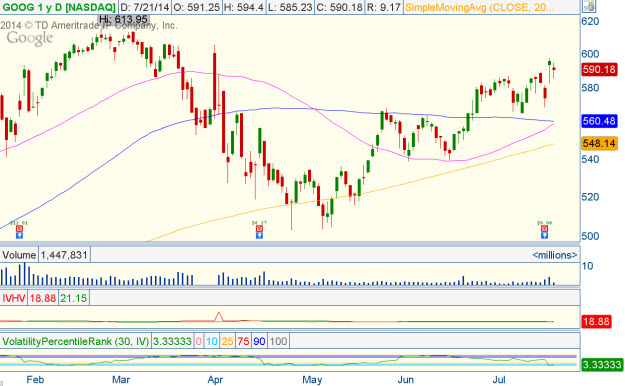Viewport: 625px width, 386px height.
Task: Click the 500 price axis label
Action: (590, 236)
